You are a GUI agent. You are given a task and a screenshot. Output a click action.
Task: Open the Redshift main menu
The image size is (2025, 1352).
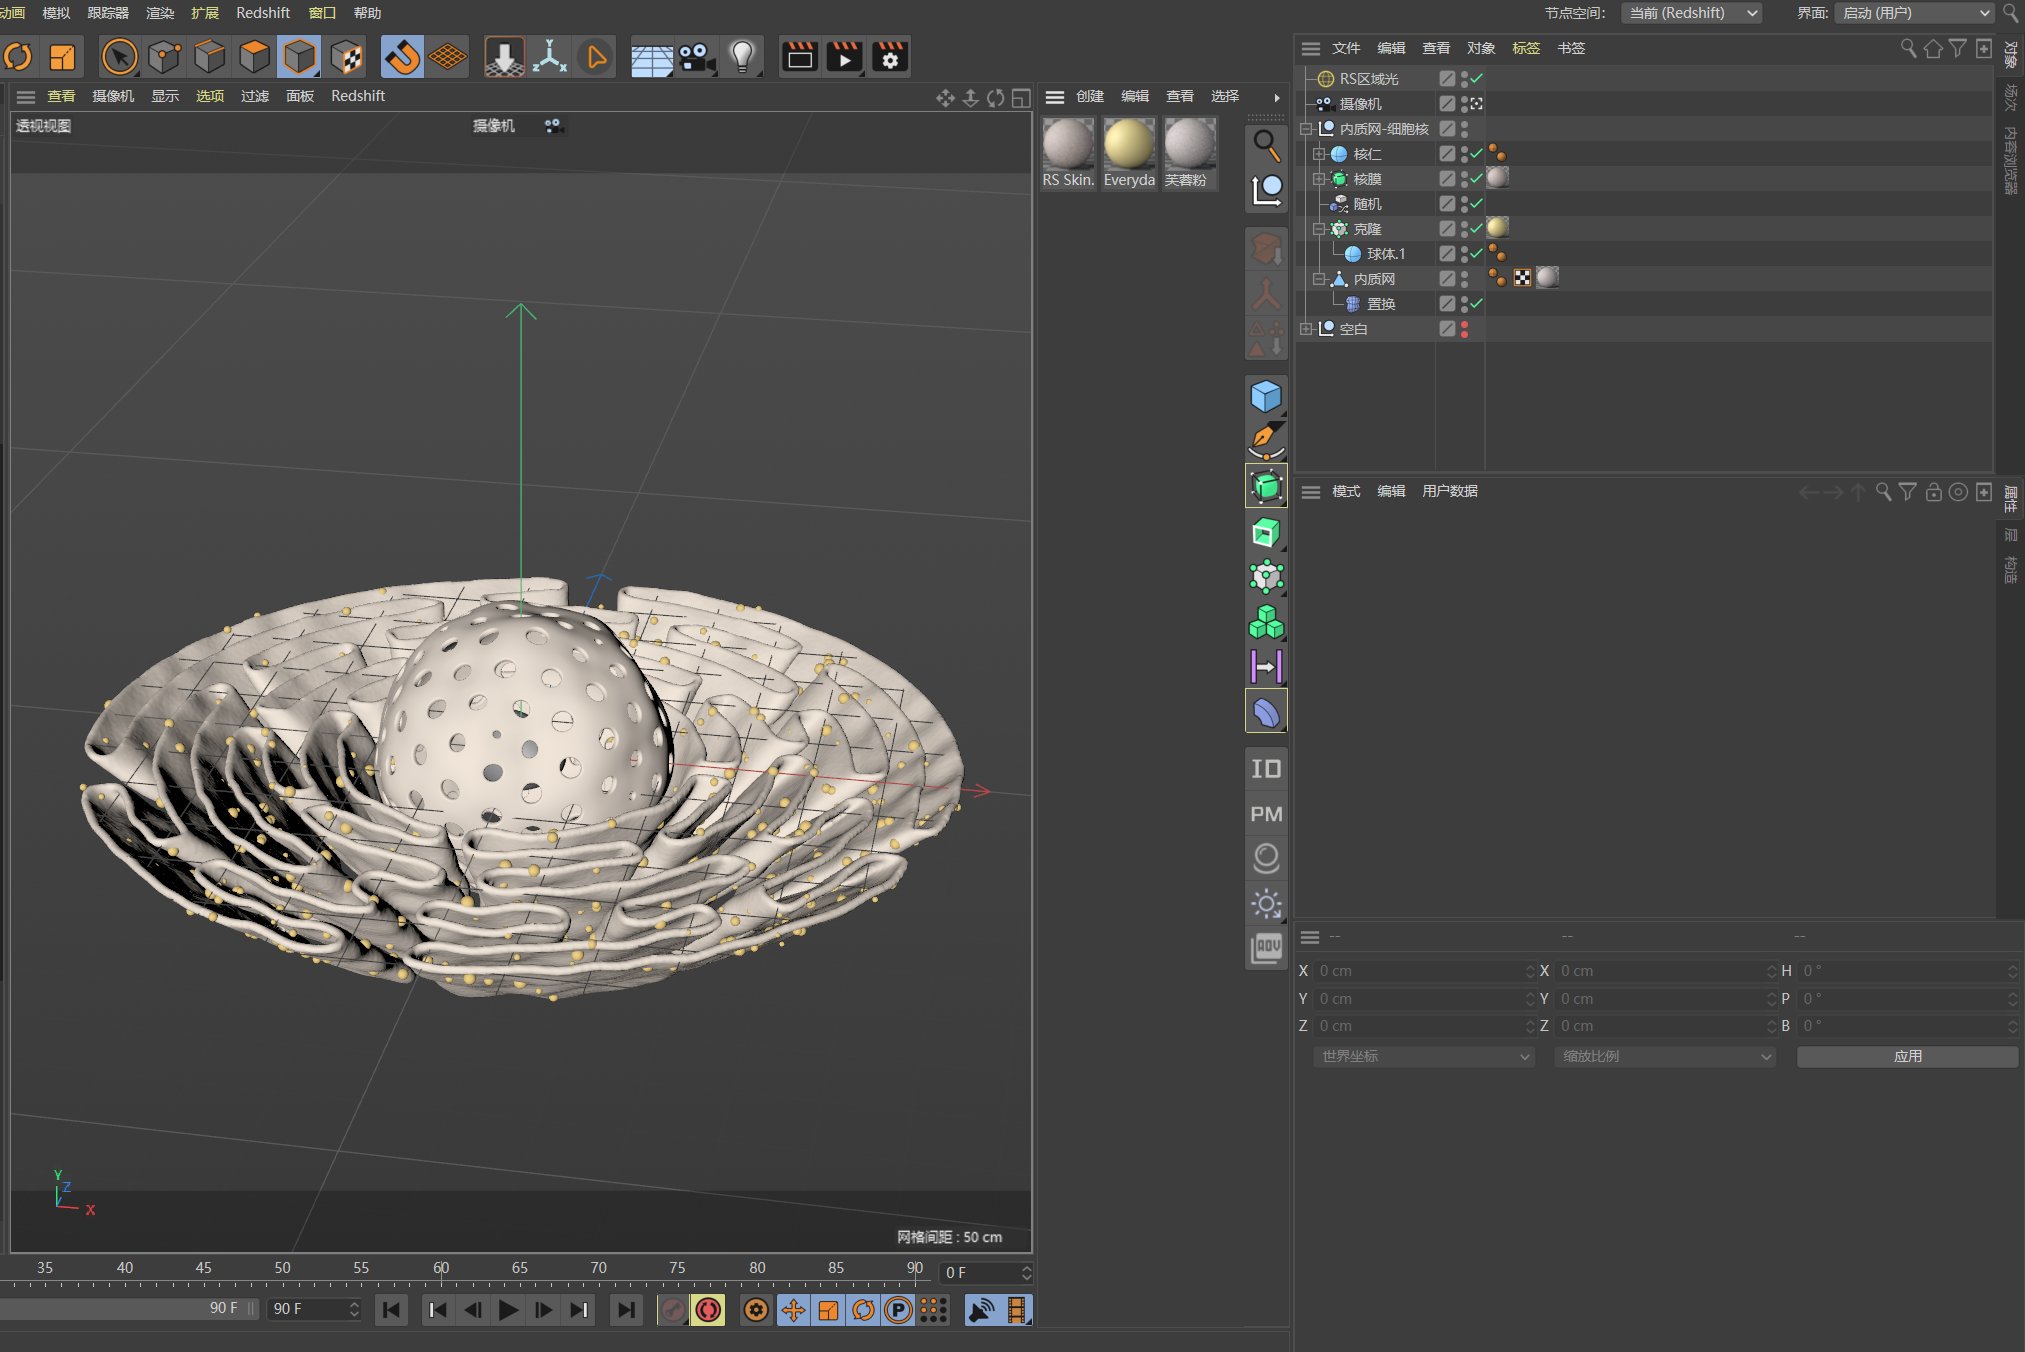[263, 13]
